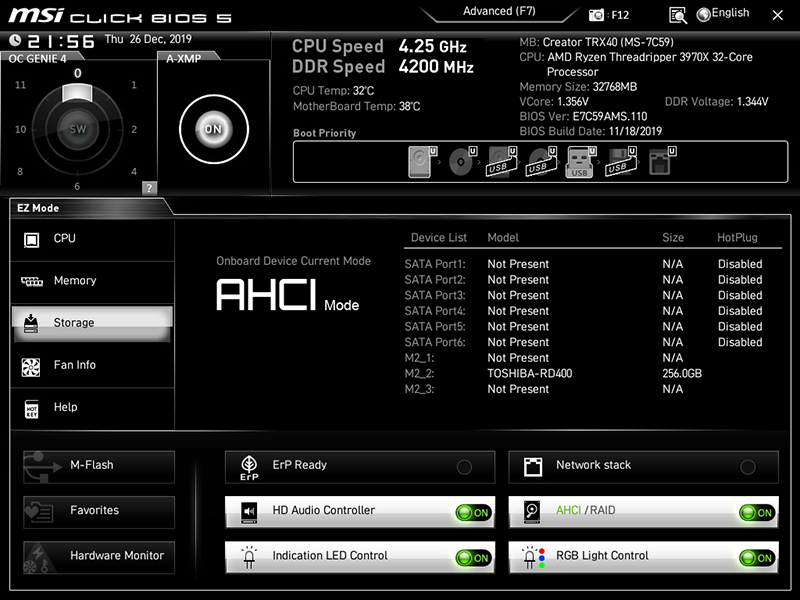The height and width of the screenshot is (600, 800).
Task: Click the Help hot key icon
Action: (31, 409)
